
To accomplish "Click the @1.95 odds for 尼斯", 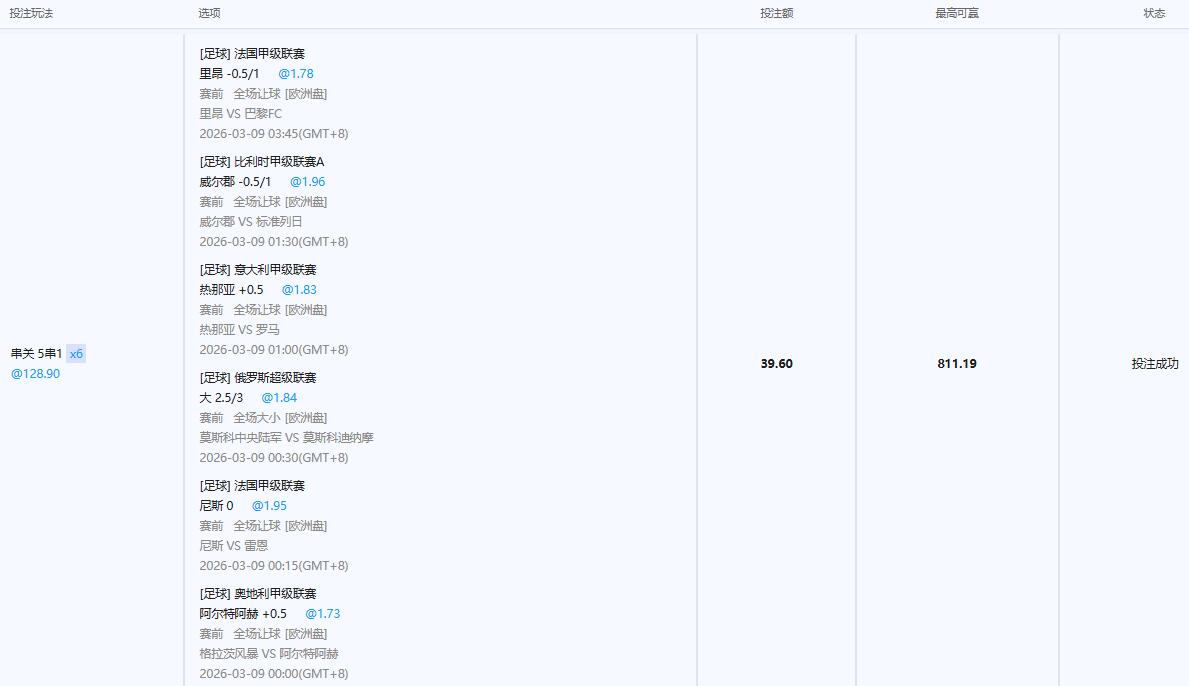I will pos(269,506).
